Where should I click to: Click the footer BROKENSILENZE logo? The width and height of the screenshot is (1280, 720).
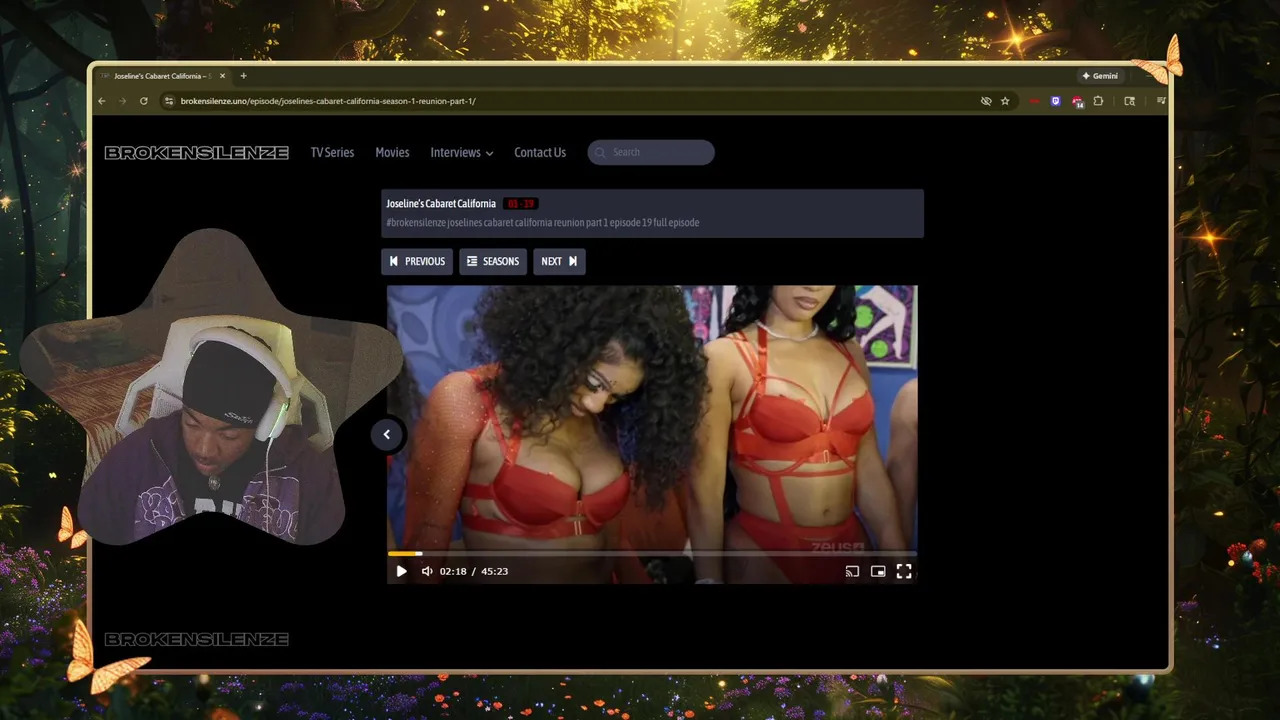(197, 639)
